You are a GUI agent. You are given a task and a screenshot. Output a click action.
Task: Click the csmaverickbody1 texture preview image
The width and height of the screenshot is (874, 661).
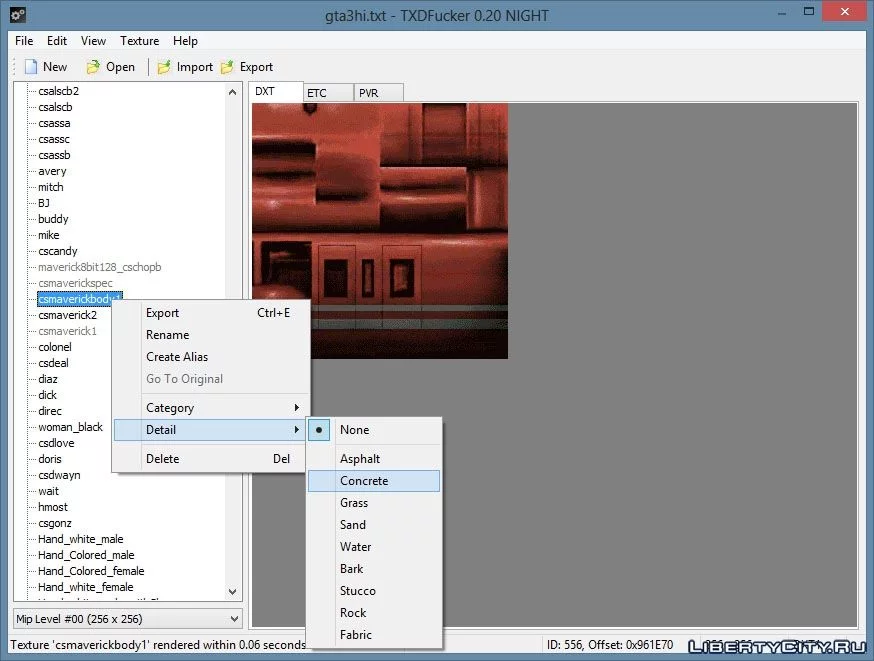point(380,231)
